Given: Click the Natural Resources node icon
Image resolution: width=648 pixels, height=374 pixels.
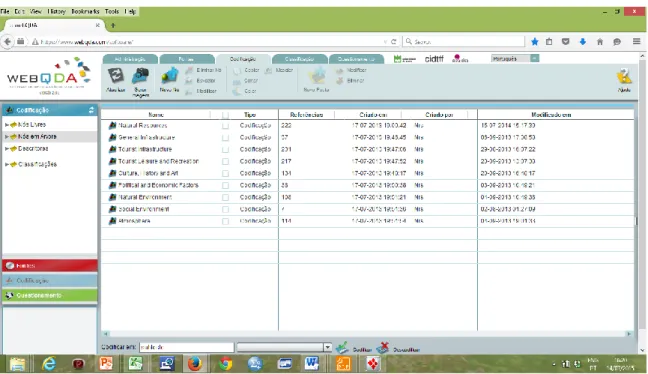Looking at the screenshot, I should click(x=112, y=126).
